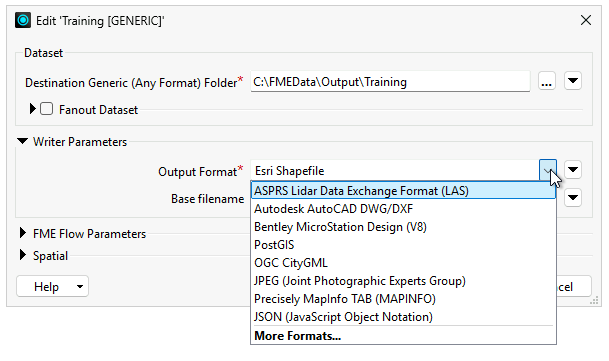Close the Edit Training dialog
This screenshot has width=609, height=361.
[586, 20]
